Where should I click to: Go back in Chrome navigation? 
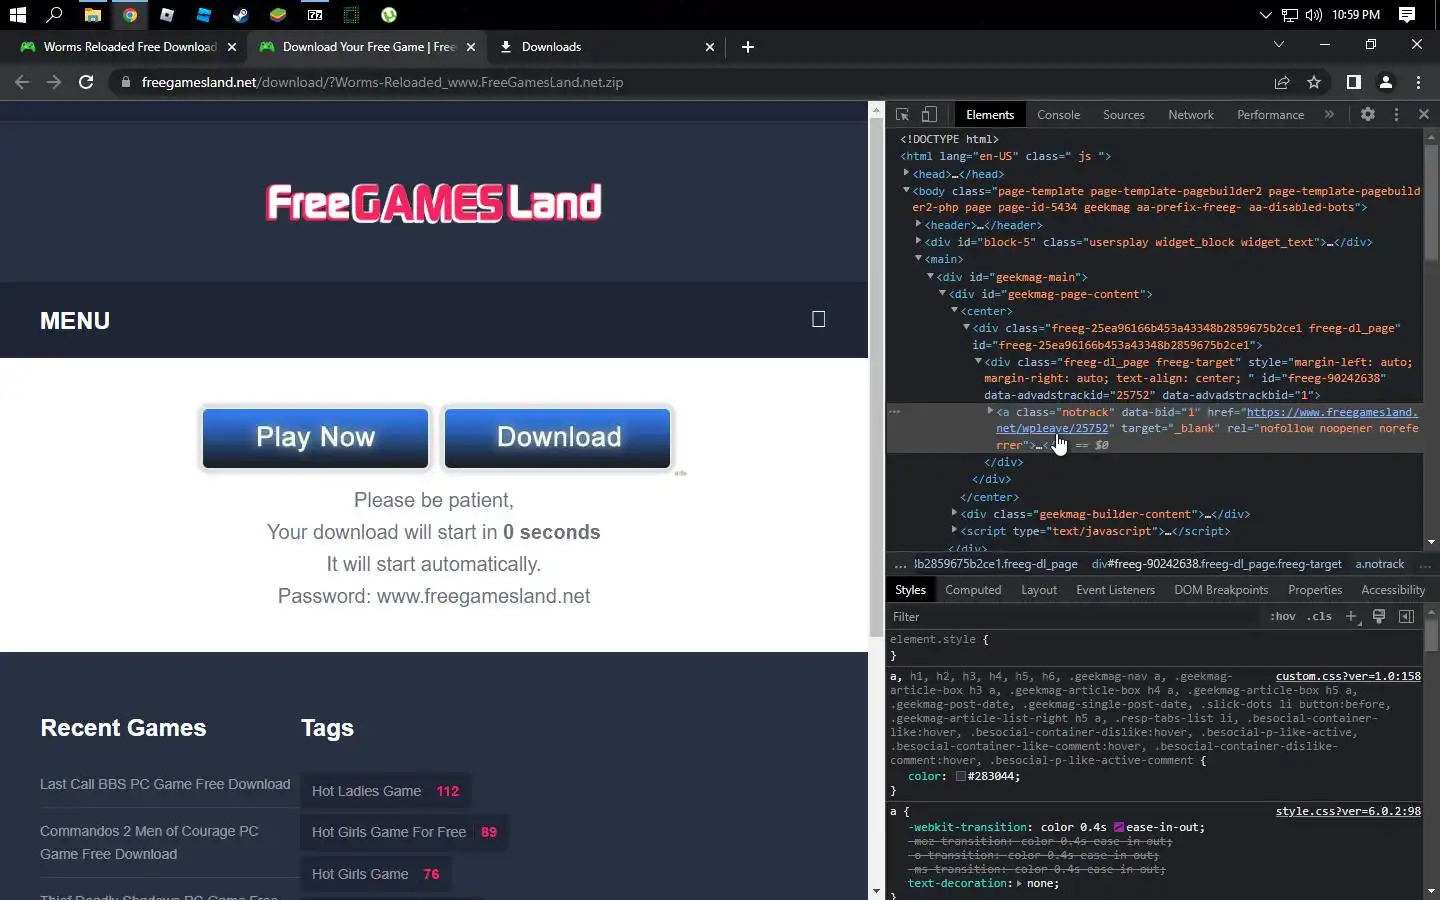pyautogui.click(x=22, y=82)
